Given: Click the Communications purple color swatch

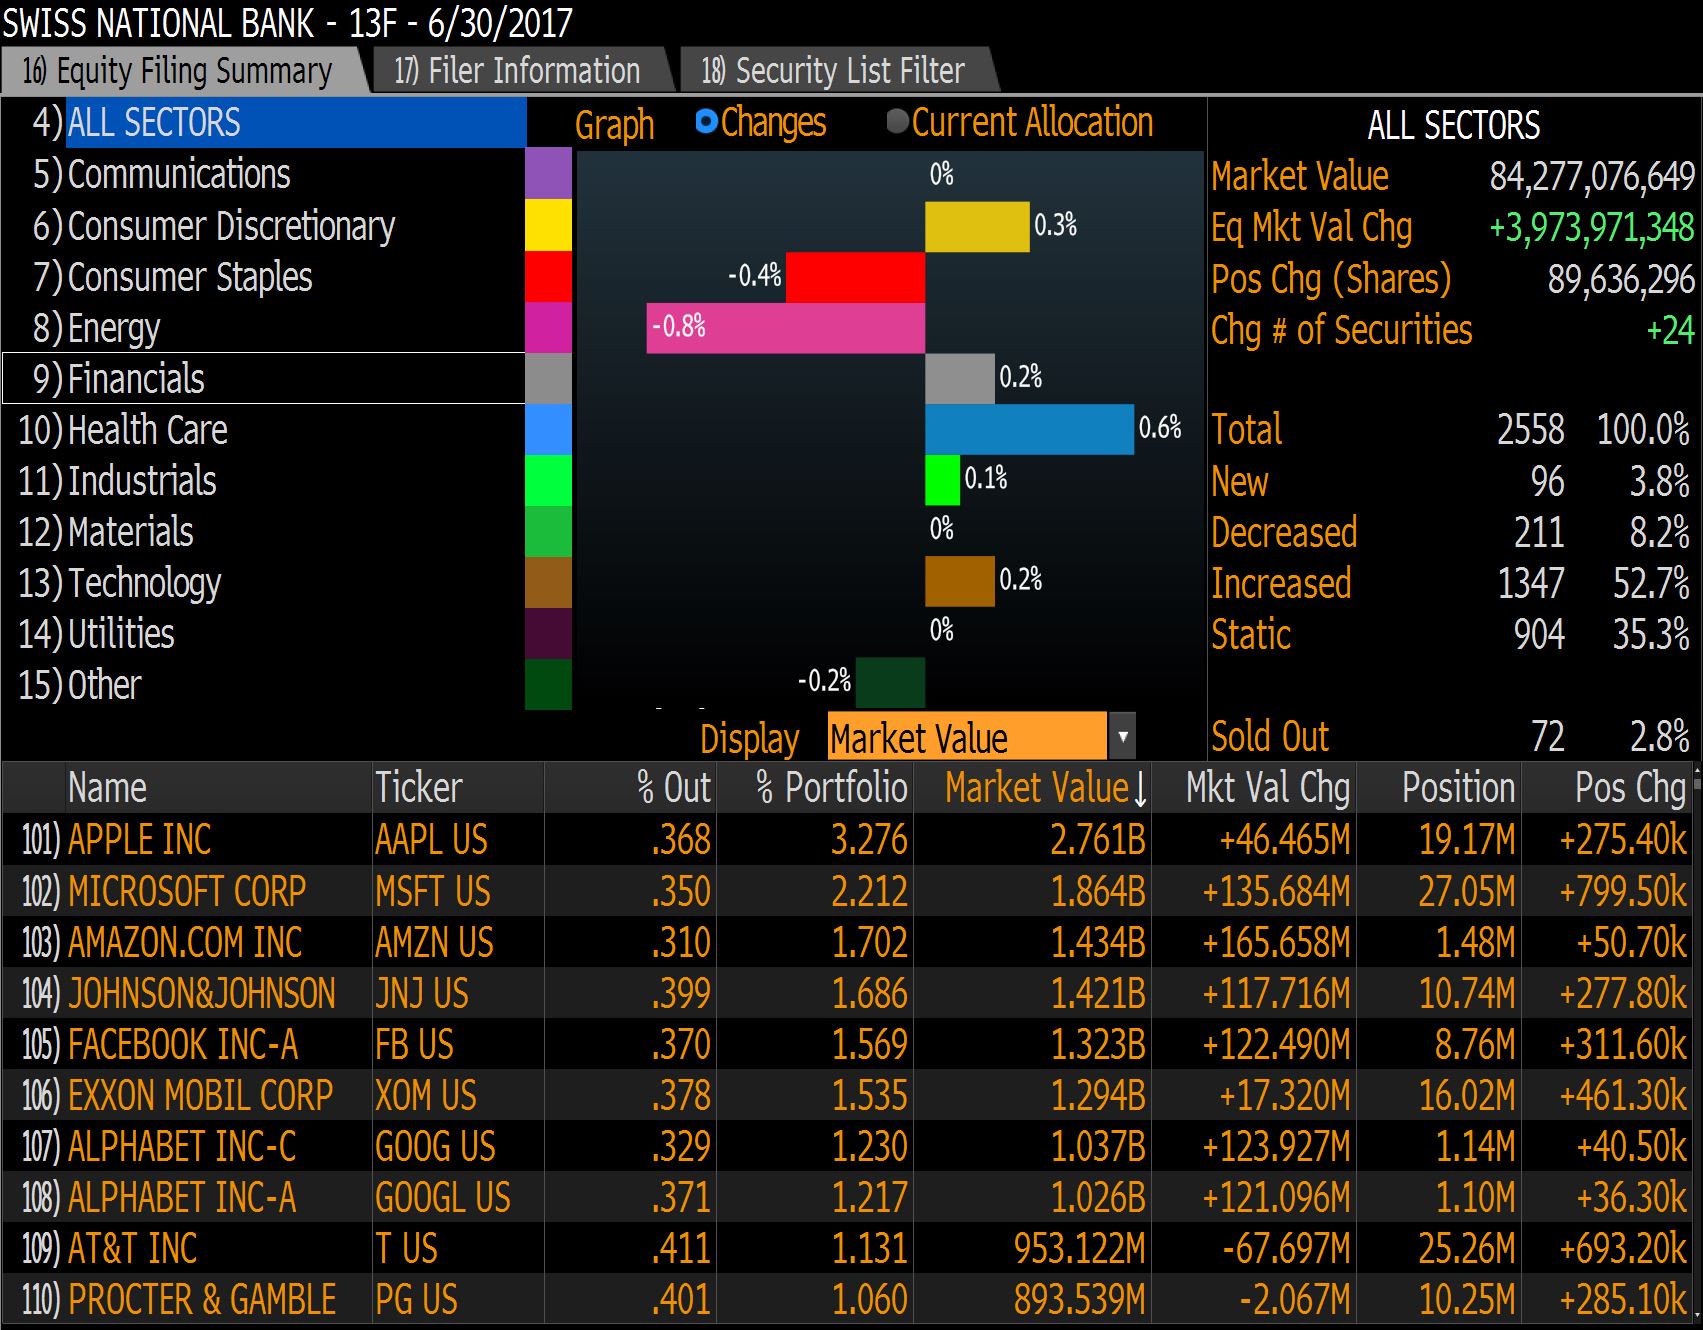Looking at the screenshot, I should point(548,174).
